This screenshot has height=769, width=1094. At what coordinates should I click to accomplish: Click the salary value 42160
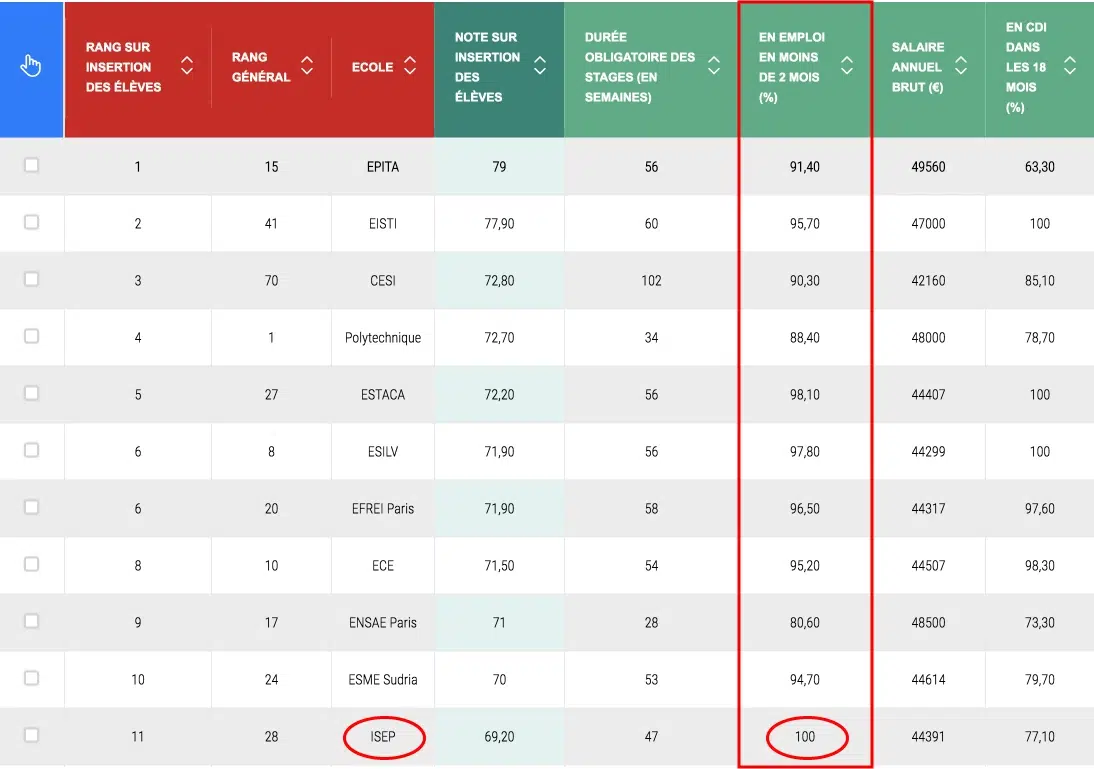(x=929, y=281)
